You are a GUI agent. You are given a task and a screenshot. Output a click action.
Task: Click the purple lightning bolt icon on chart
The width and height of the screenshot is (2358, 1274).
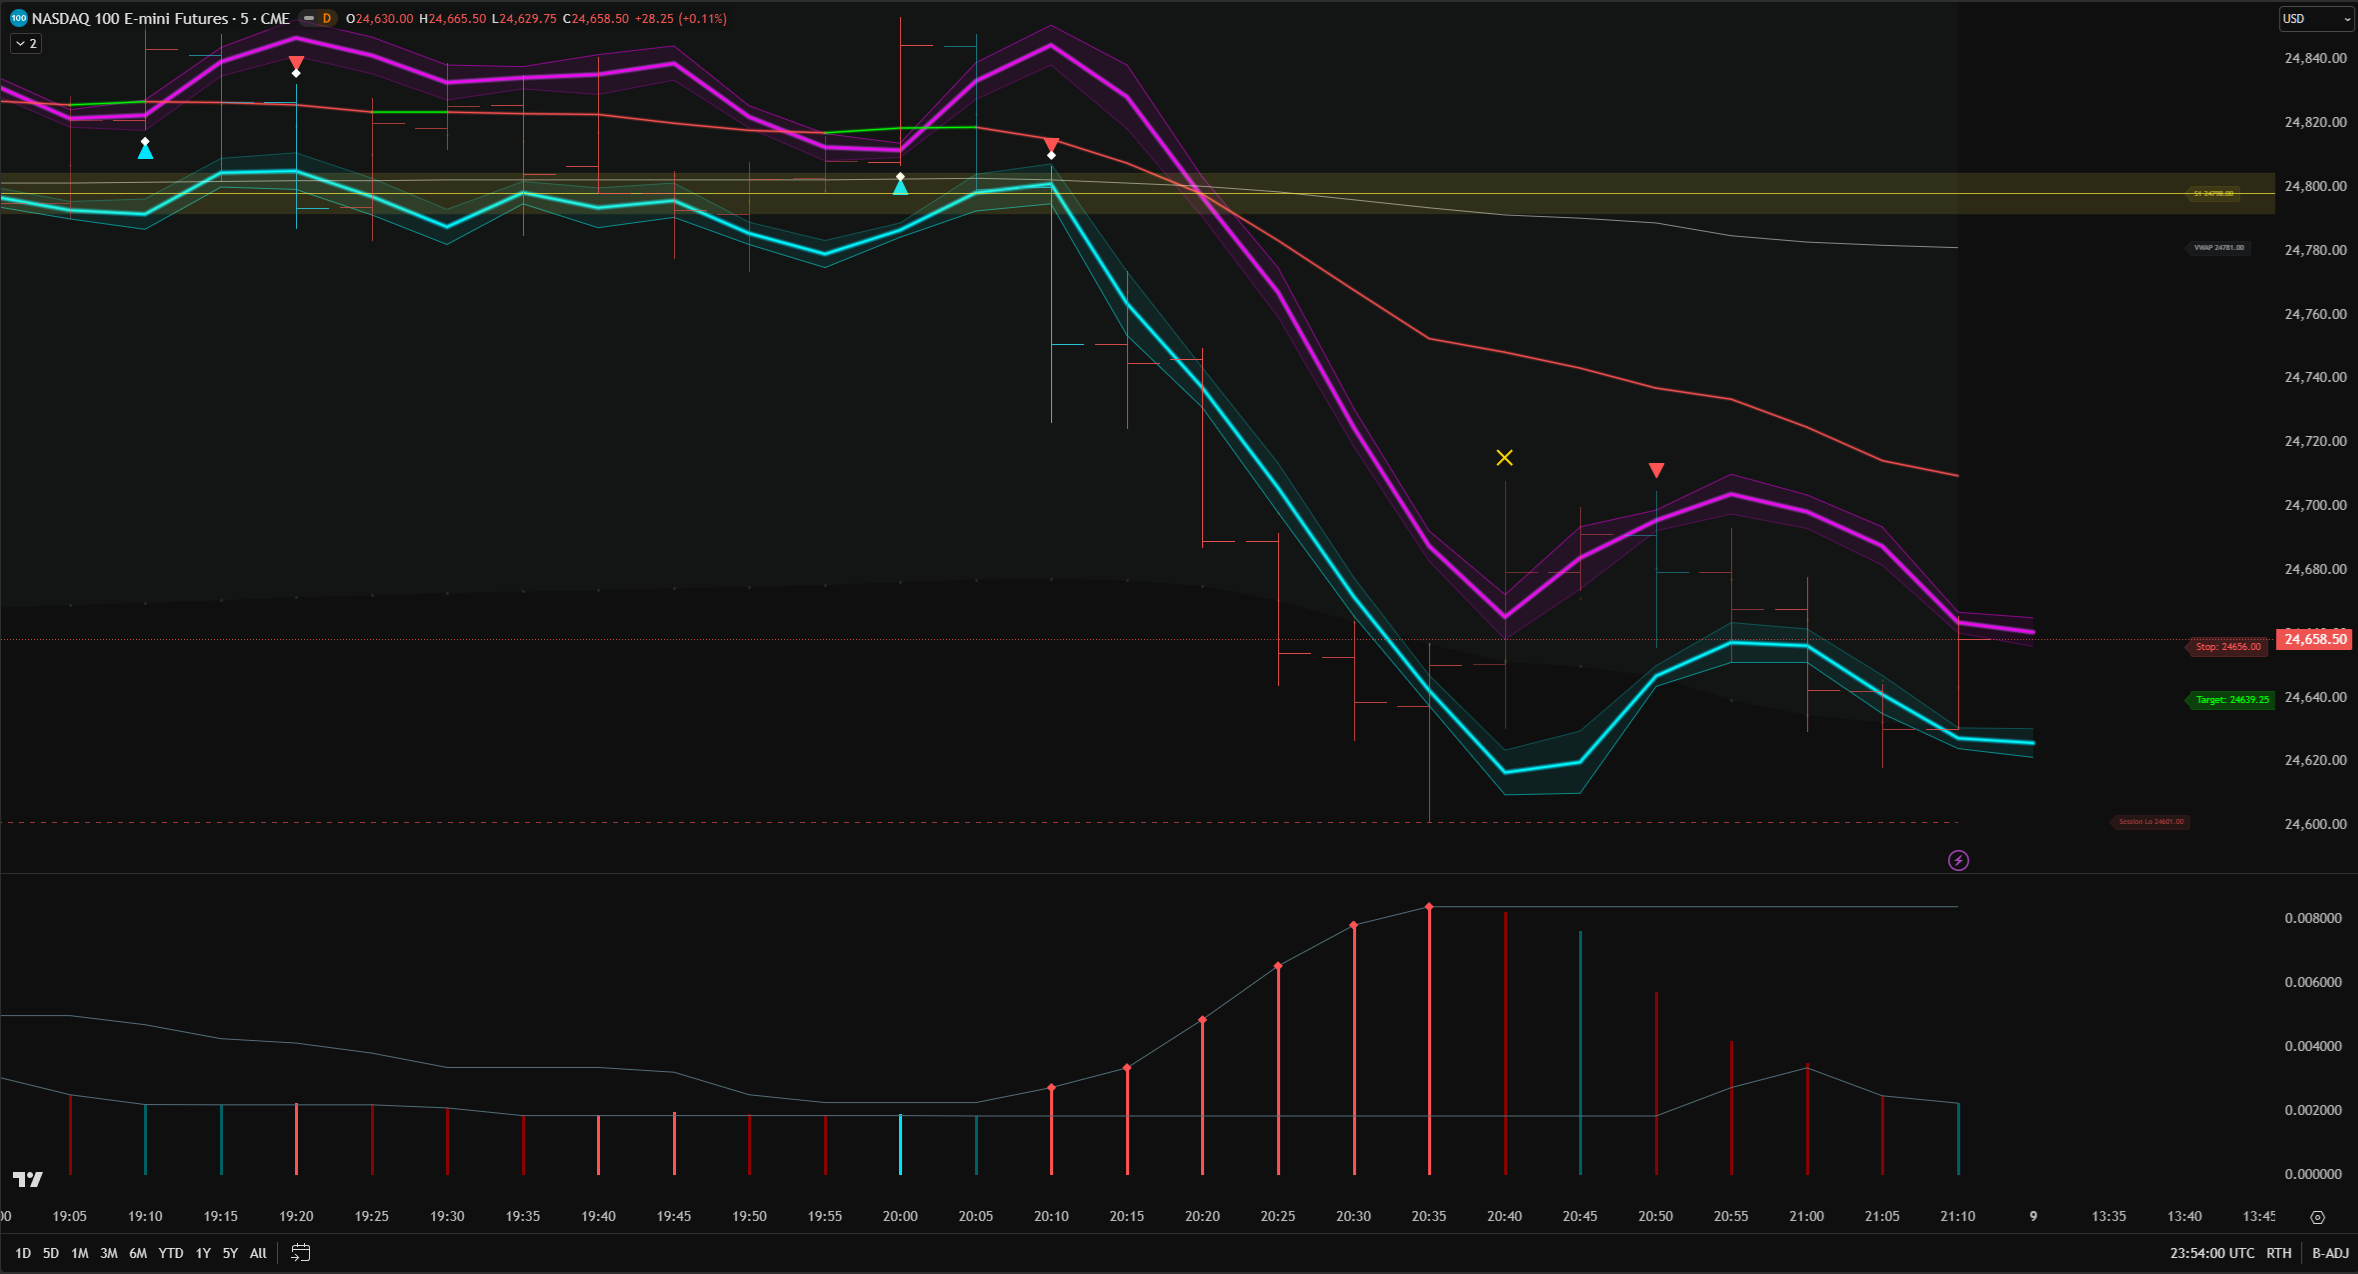[1958, 860]
